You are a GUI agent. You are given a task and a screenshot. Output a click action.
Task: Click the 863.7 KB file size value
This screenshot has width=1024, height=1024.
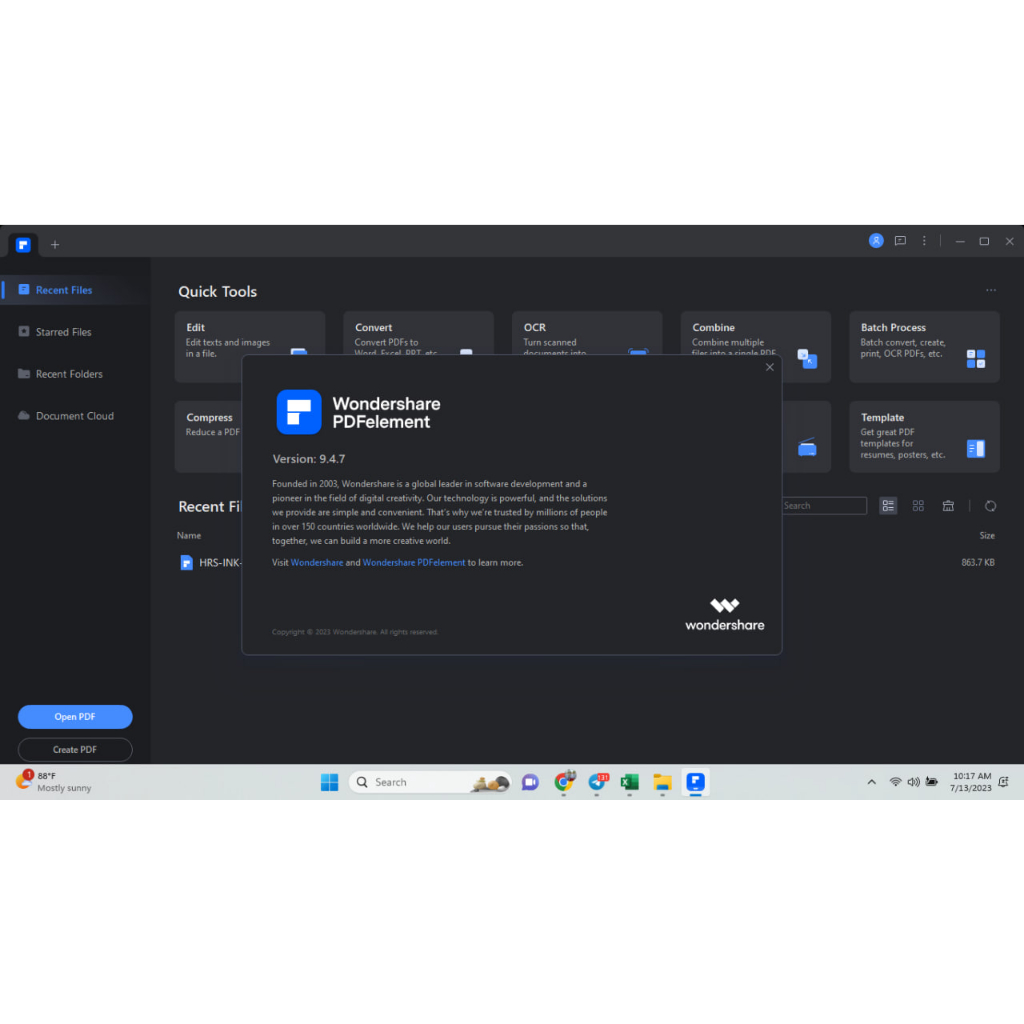(x=978, y=562)
